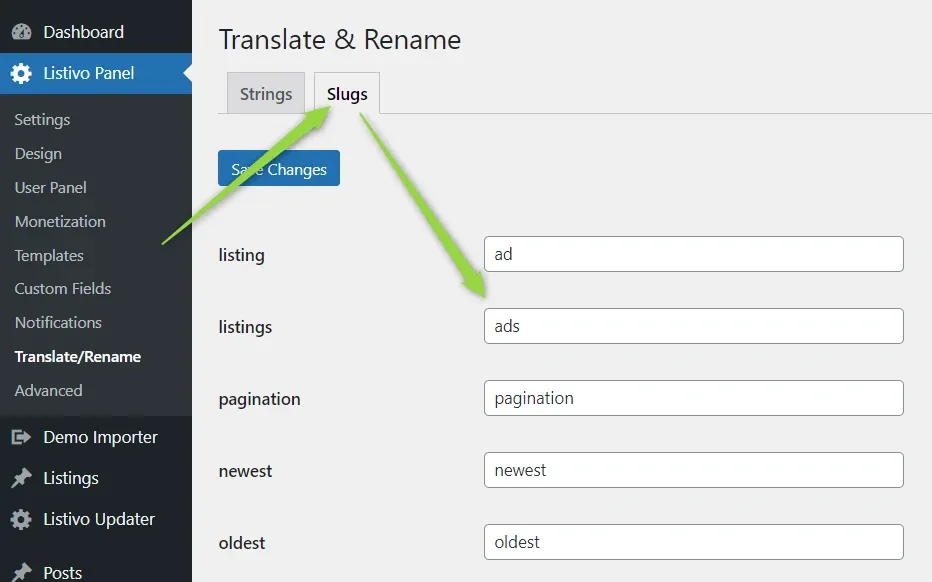Open the Custom Fields submenu
Screen dimensions: 932x582
pyautogui.click(x=63, y=288)
